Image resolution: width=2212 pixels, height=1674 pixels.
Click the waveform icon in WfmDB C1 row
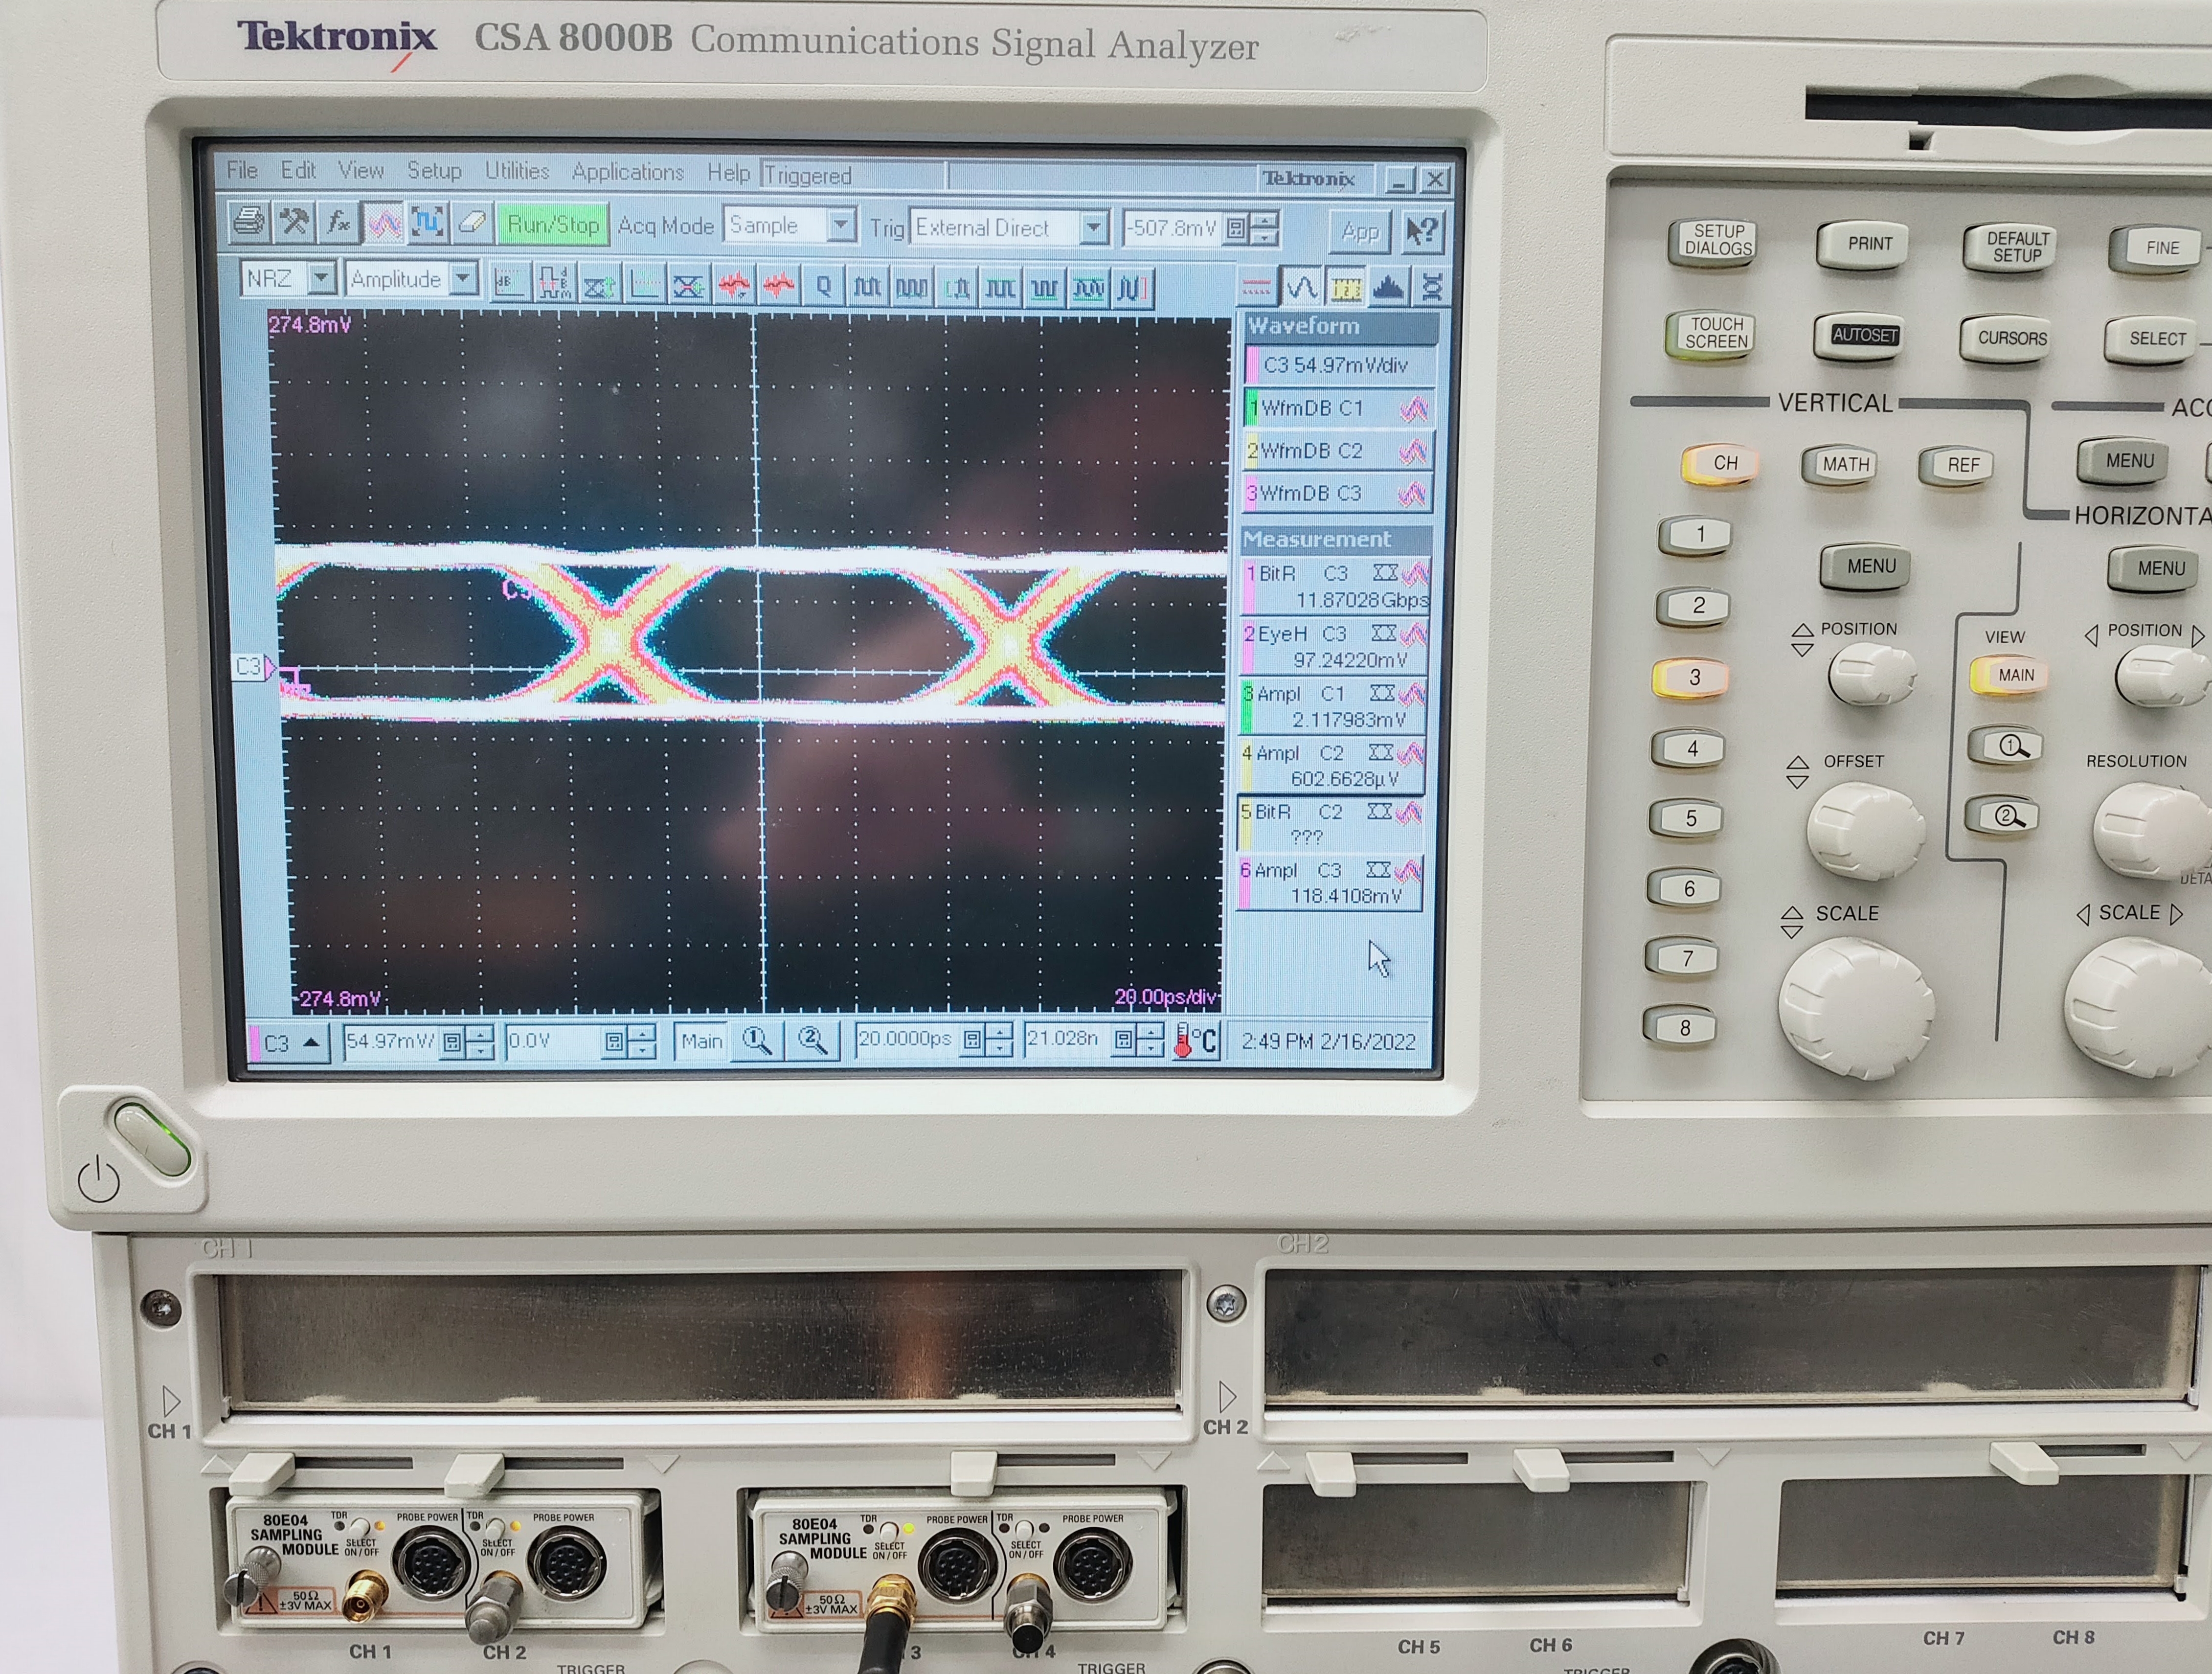[1413, 408]
